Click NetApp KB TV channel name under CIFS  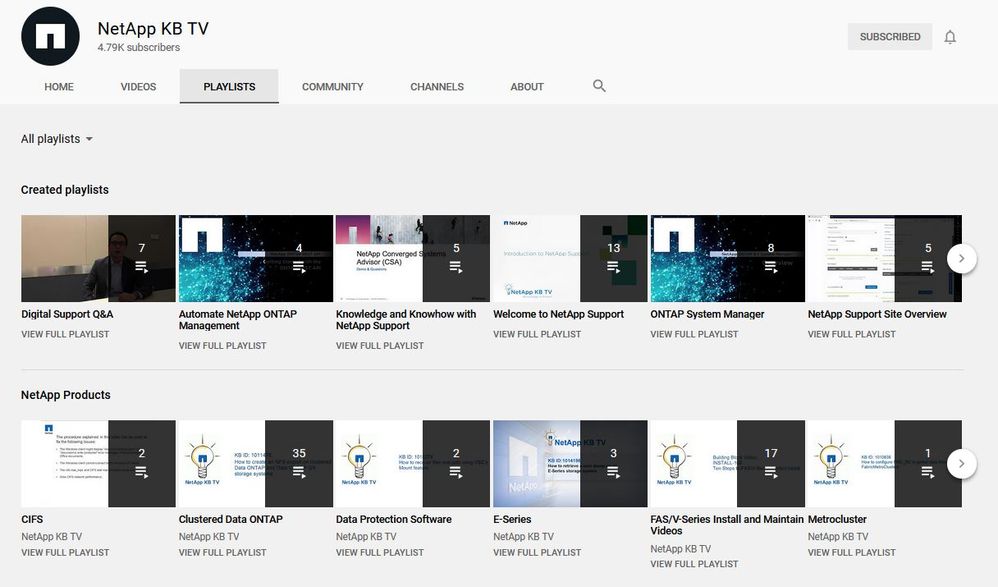(52, 537)
